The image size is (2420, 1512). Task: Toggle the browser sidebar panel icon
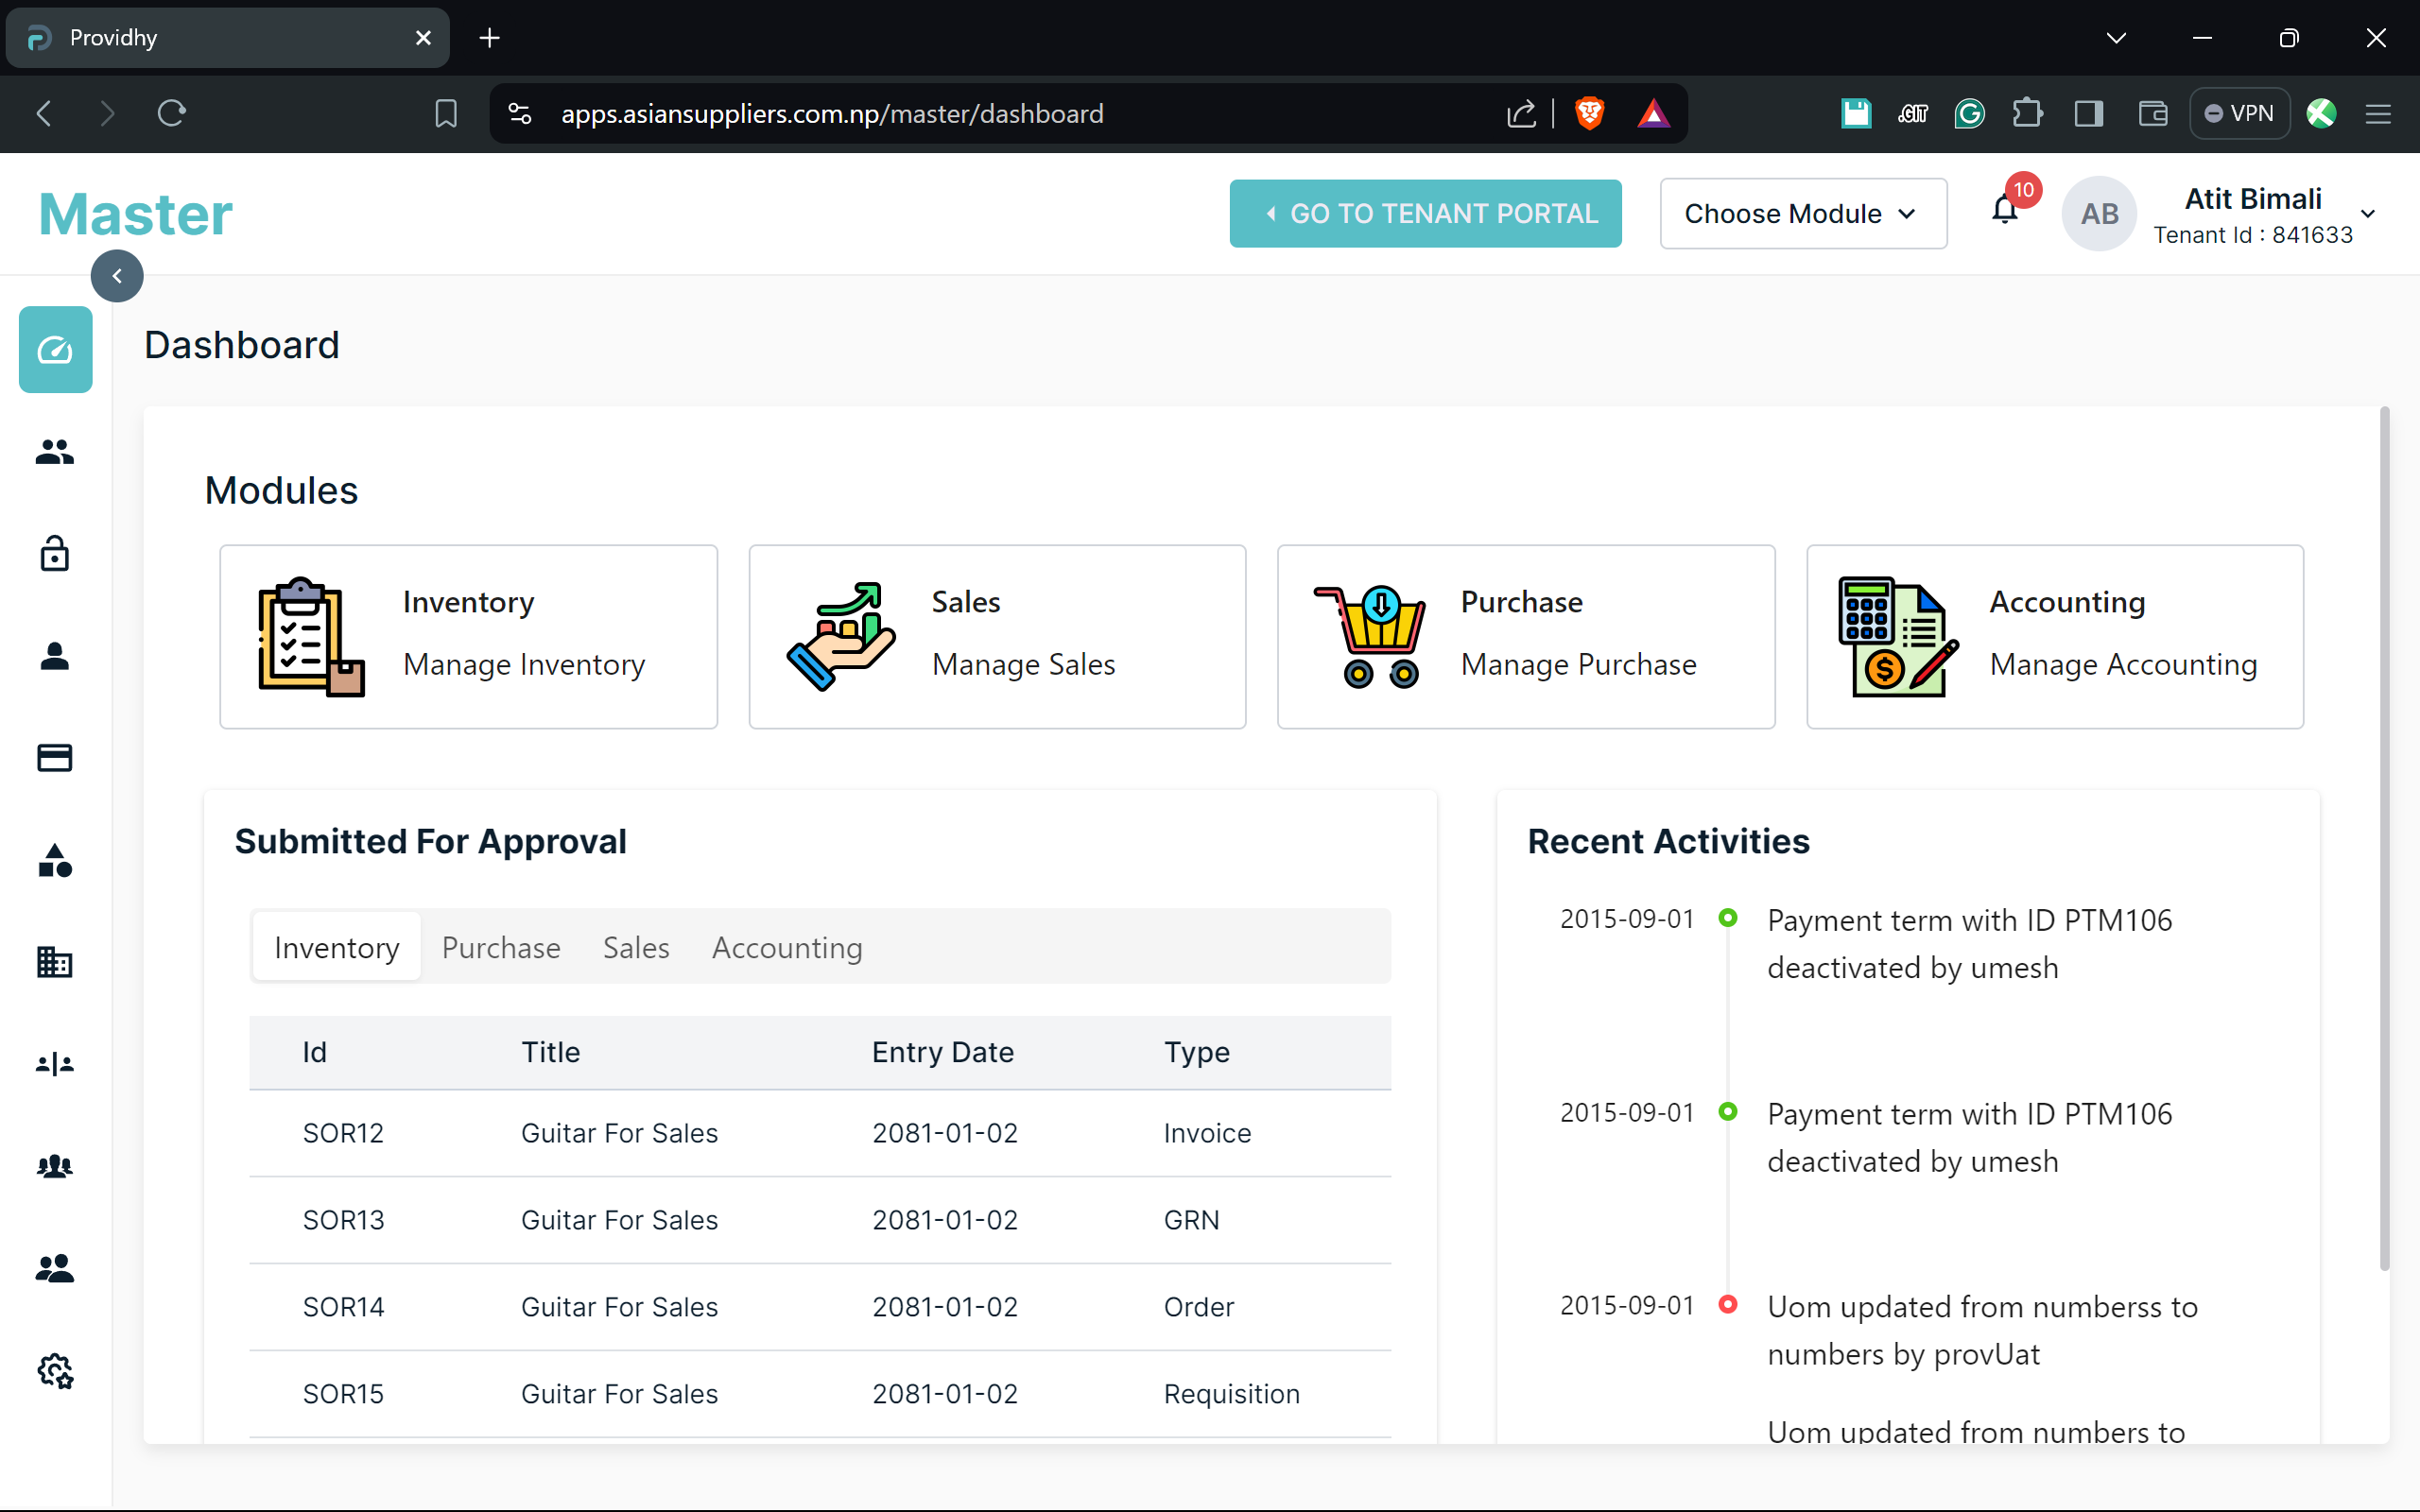pyautogui.click(x=2088, y=113)
